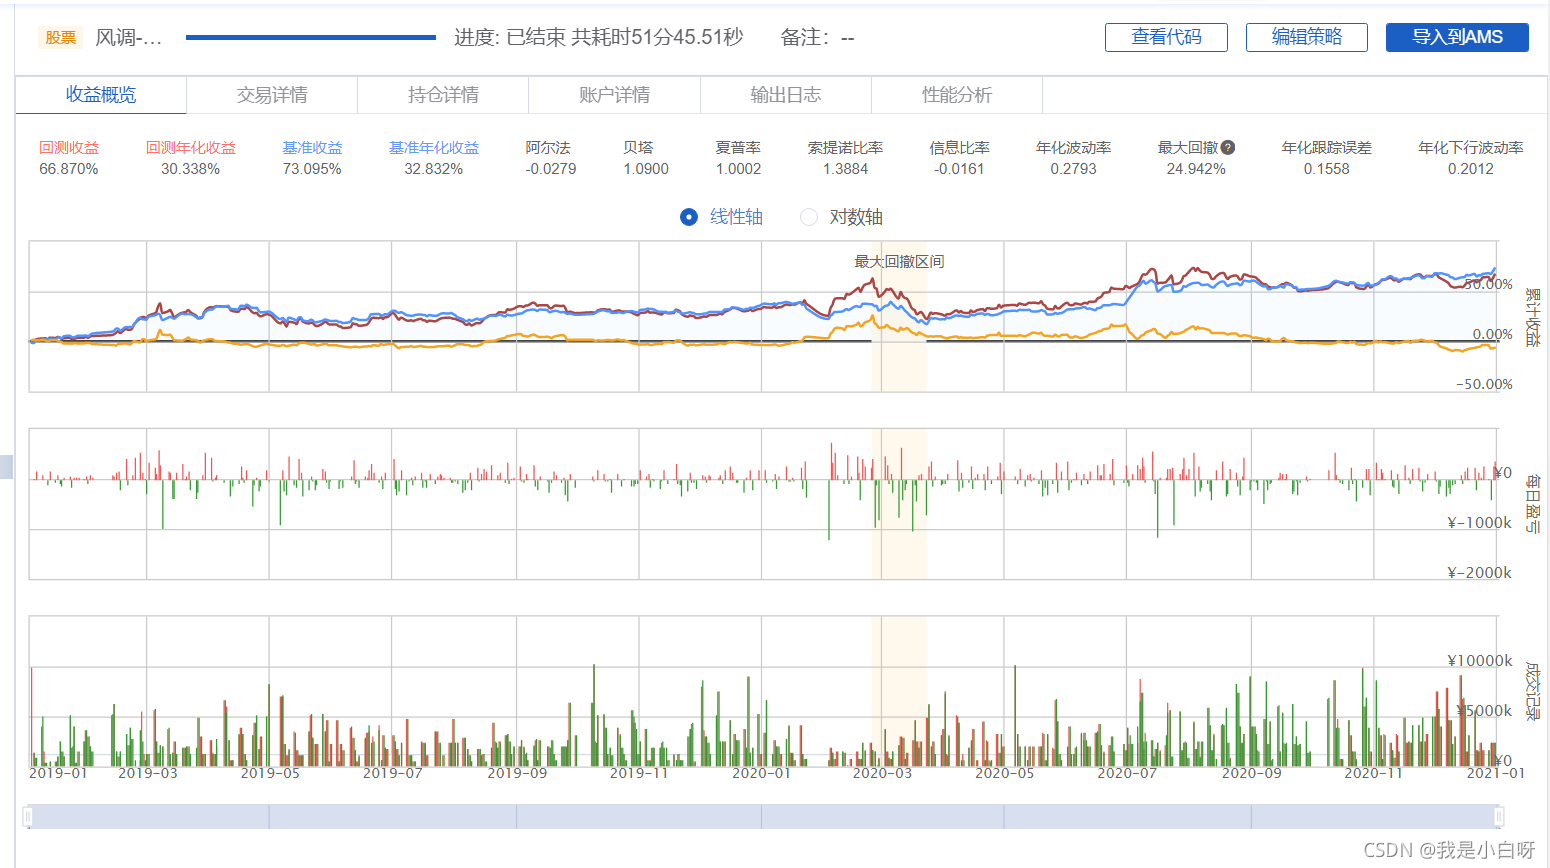Viewport: 1550px width, 868px height.
Task: View the 输出日志 tab
Action: coord(786,95)
